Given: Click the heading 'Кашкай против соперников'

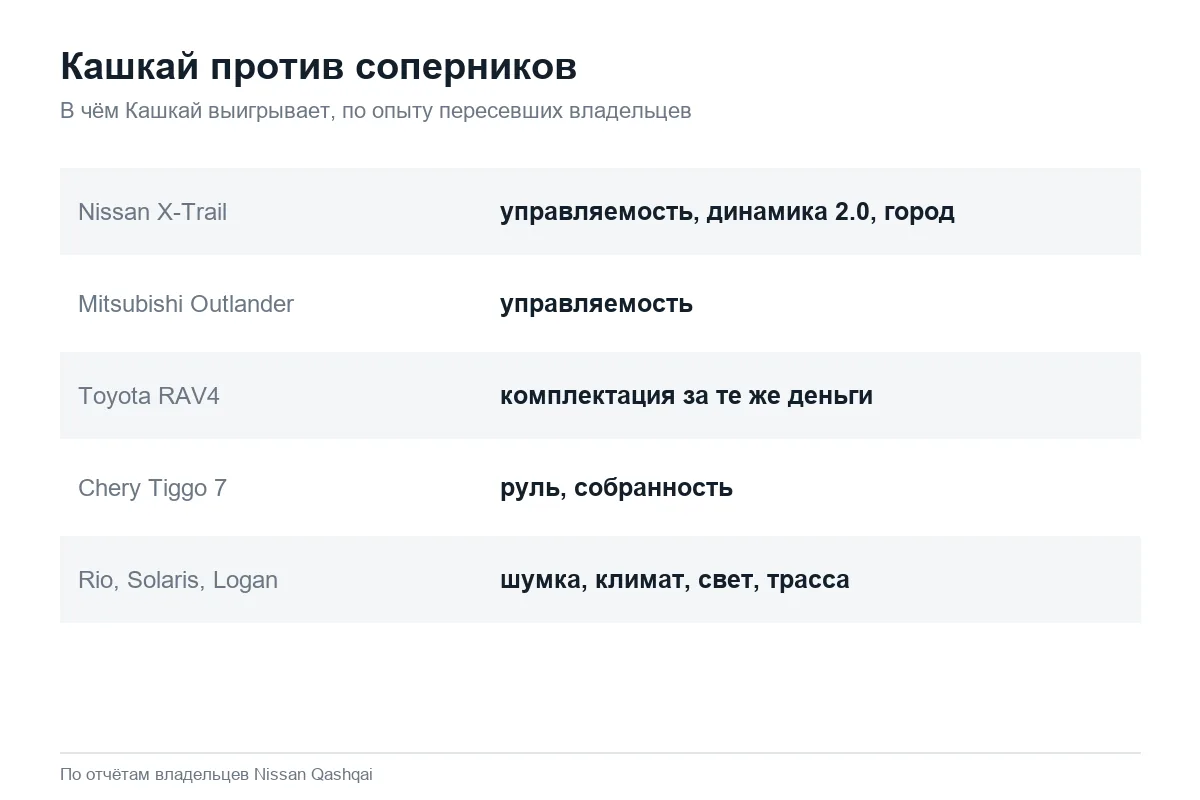Looking at the screenshot, I should pyautogui.click(x=319, y=67).
